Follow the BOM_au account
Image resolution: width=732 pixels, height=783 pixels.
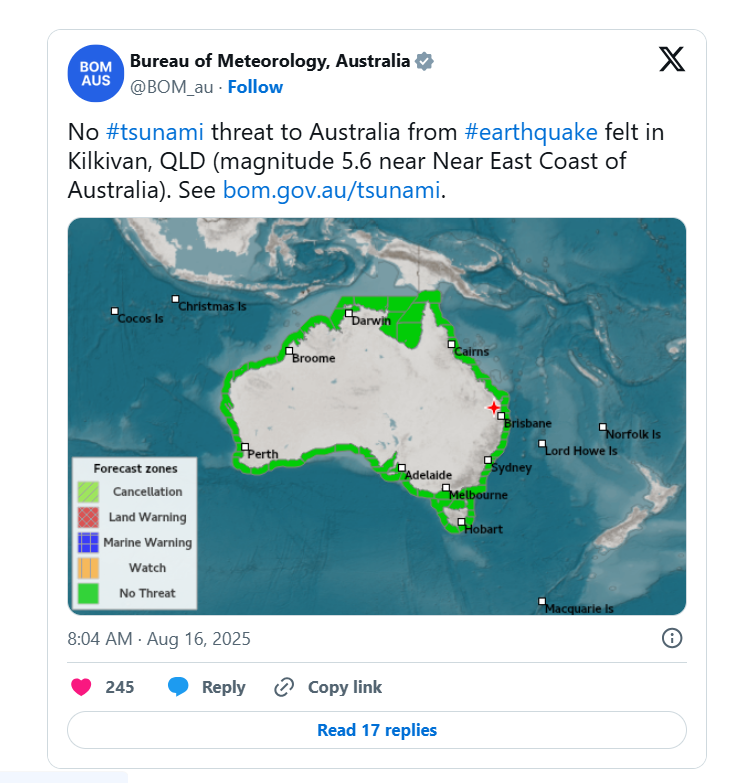pos(255,87)
